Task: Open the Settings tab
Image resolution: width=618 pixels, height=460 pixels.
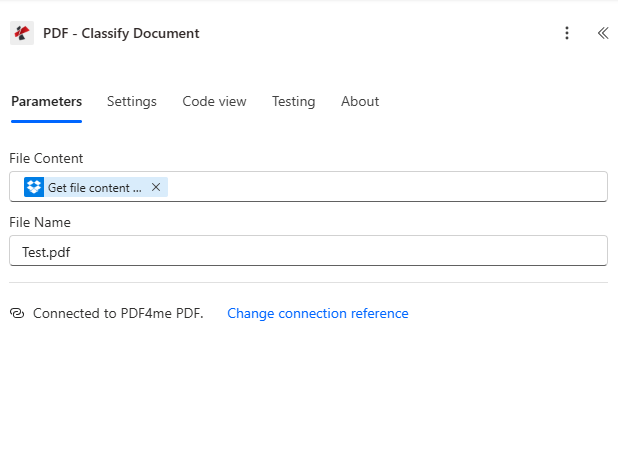Action: pyautogui.click(x=132, y=101)
